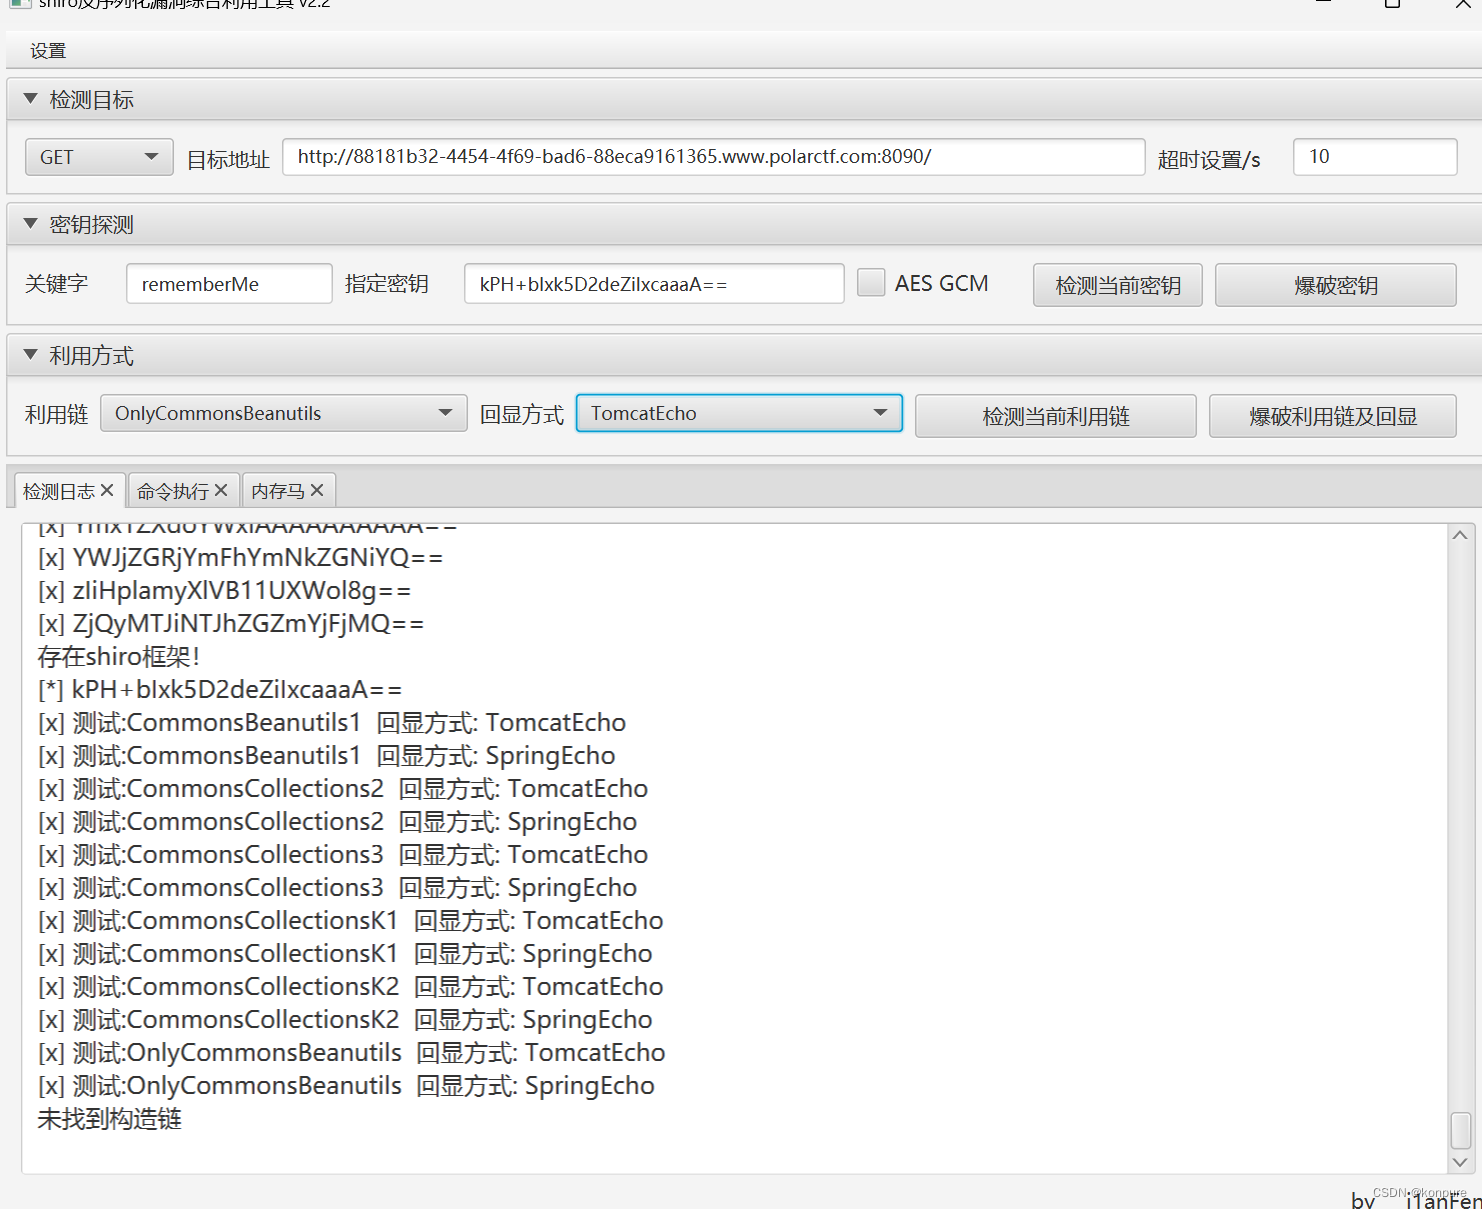Click log line CommonsCollectionsK1 TomcatEcho
Screen dimensions: 1482x1209
[351, 921]
